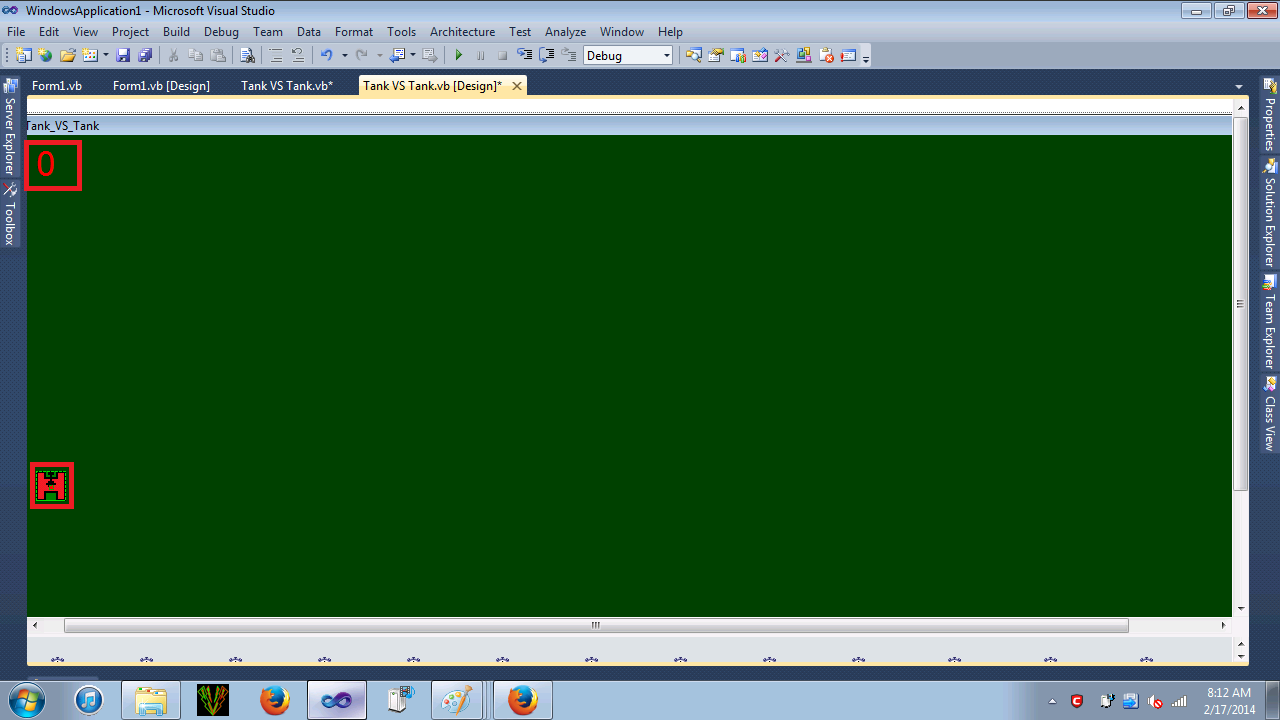Open the Redo history dropdown arrow
Screen dimensions: 1280x720
click(380, 56)
